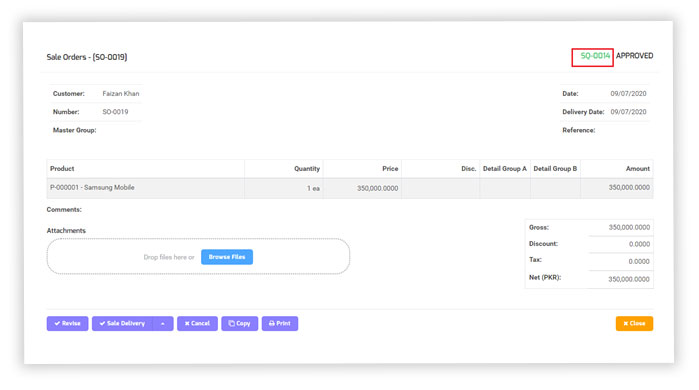Click the Discount total value
The width and height of the screenshot is (699, 390).
639,244
